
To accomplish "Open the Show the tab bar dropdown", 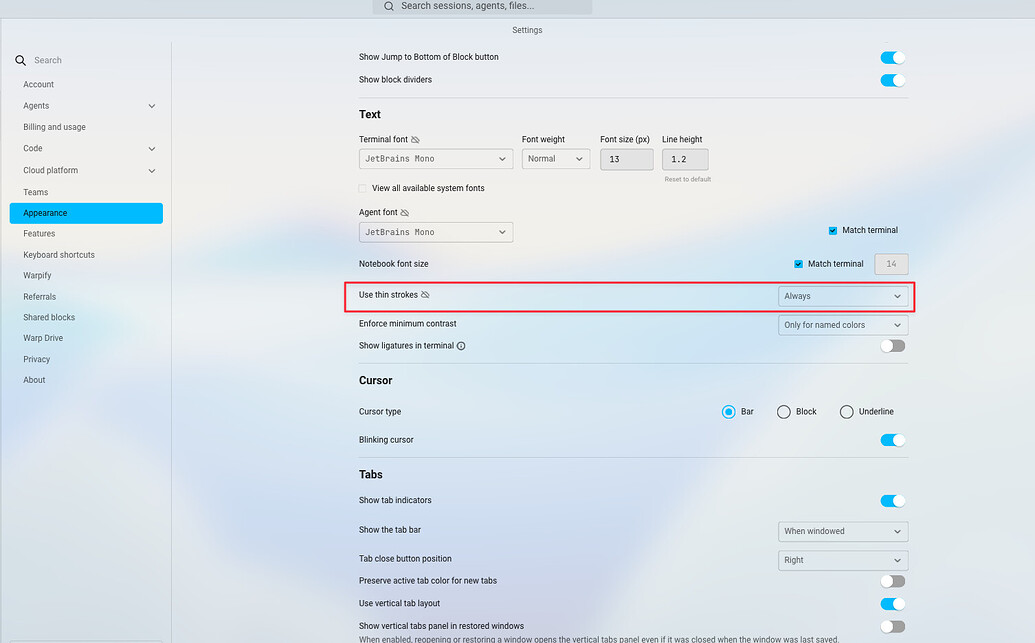I will click(843, 531).
